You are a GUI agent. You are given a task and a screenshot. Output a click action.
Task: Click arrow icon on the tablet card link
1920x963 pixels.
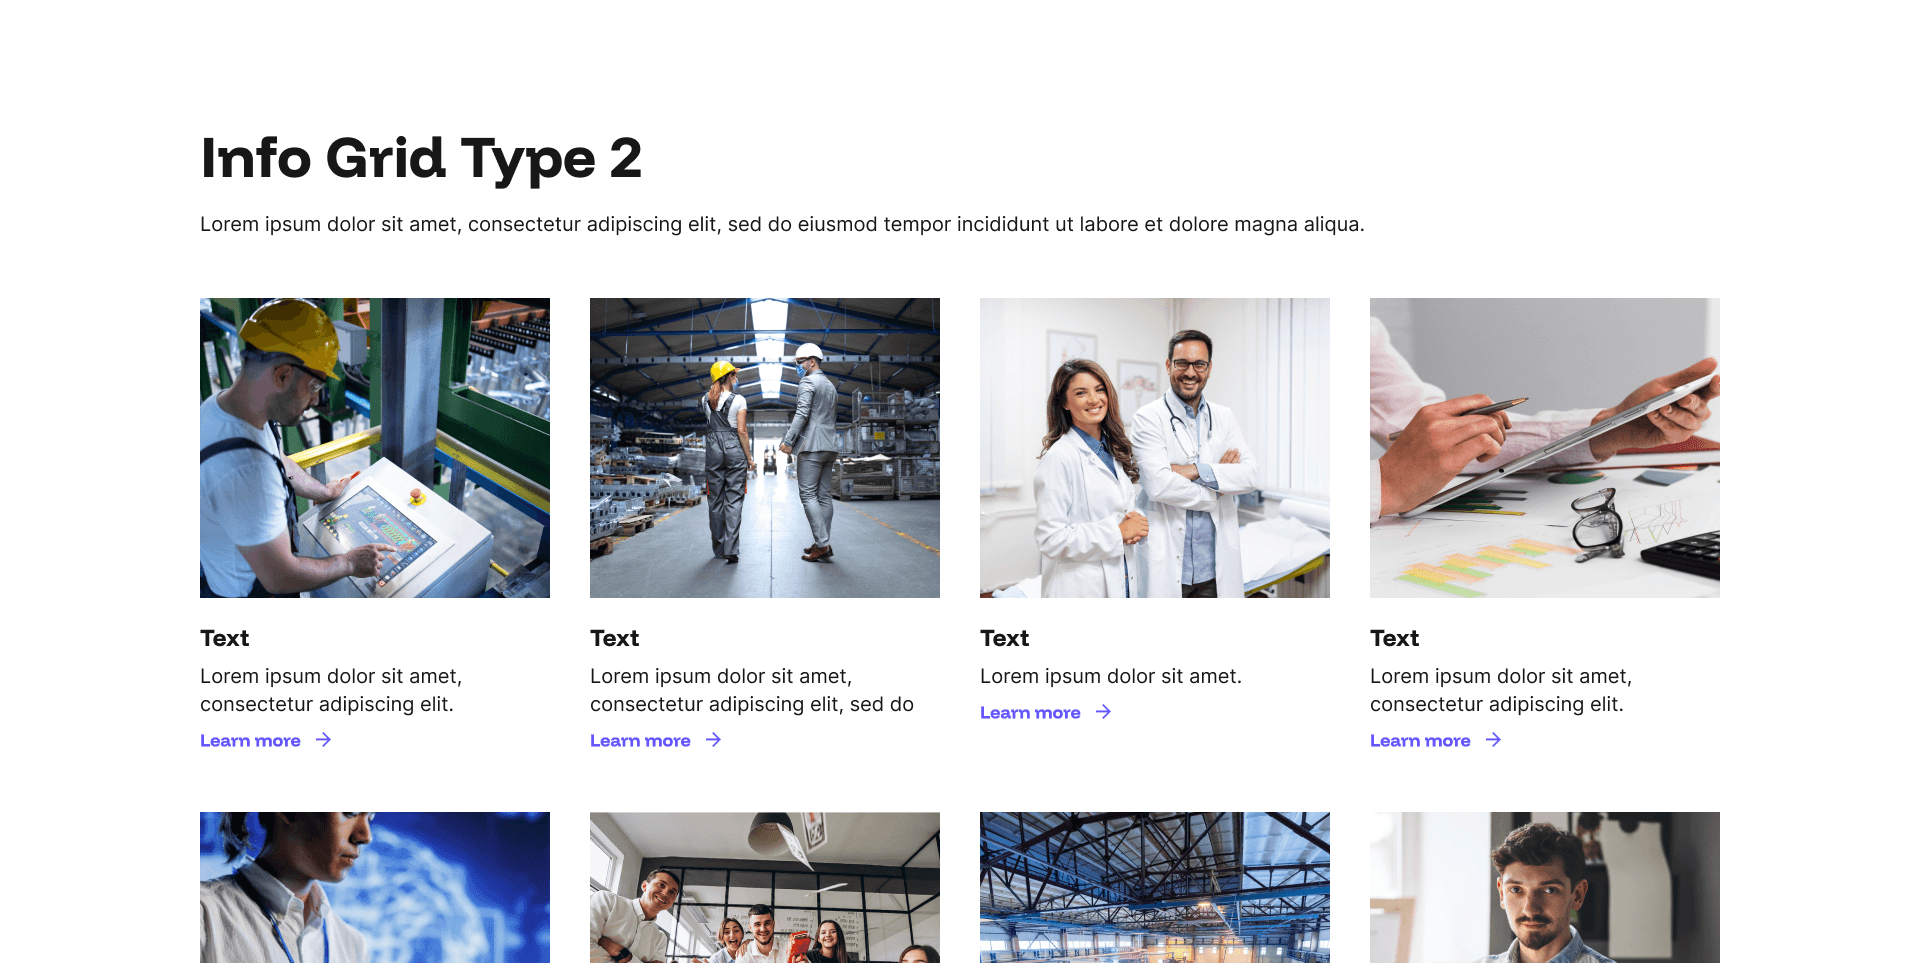(x=1493, y=740)
